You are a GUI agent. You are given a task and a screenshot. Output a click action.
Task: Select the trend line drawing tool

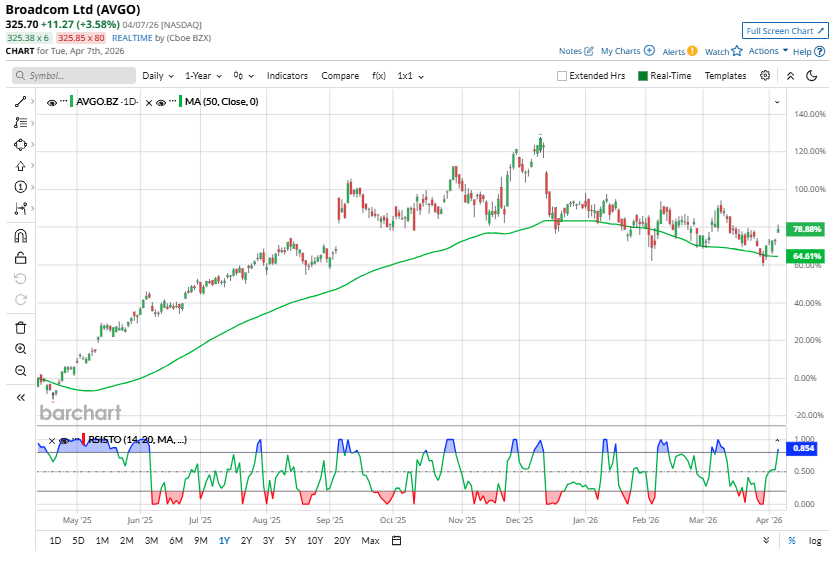click(x=20, y=102)
